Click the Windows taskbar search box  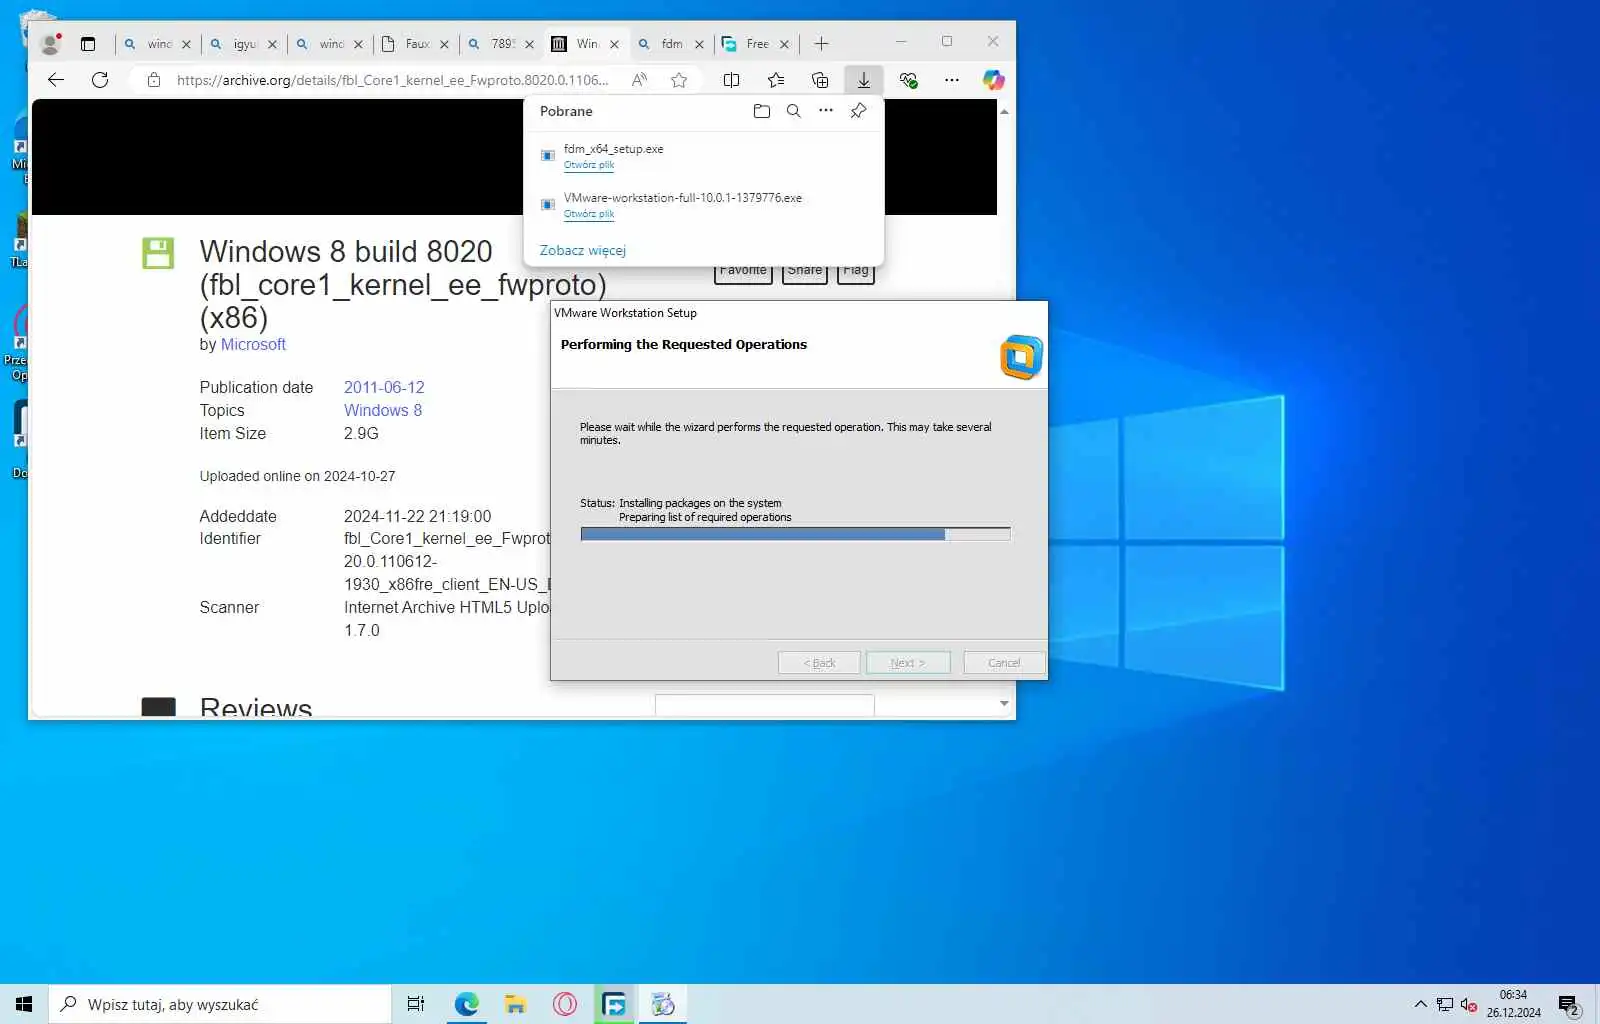click(220, 1004)
